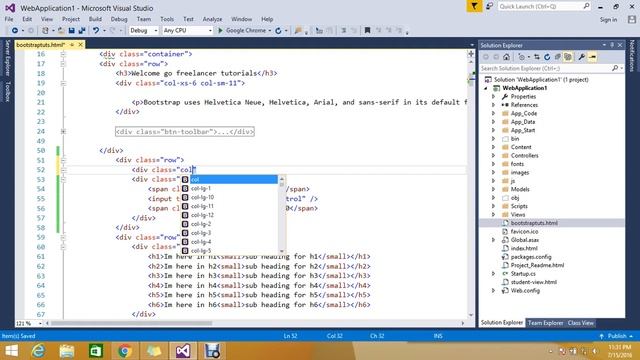This screenshot has width=640, height=360.
Task: Toggle the bookmark icon in toolbar
Action: coord(367,31)
